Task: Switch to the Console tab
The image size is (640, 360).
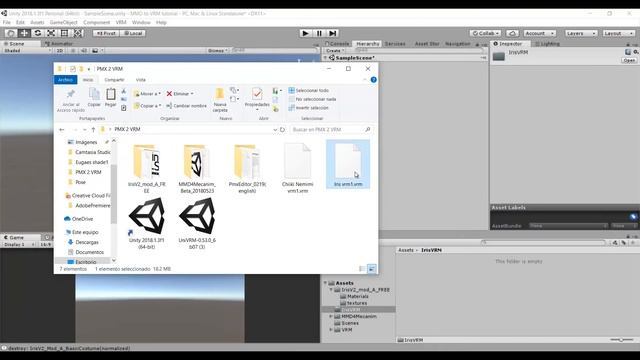Action: [x=337, y=44]
